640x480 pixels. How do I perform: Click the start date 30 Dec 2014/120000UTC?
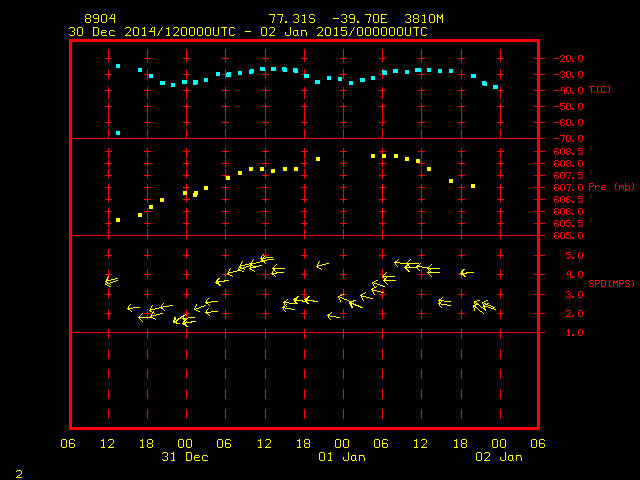(152, 32)
